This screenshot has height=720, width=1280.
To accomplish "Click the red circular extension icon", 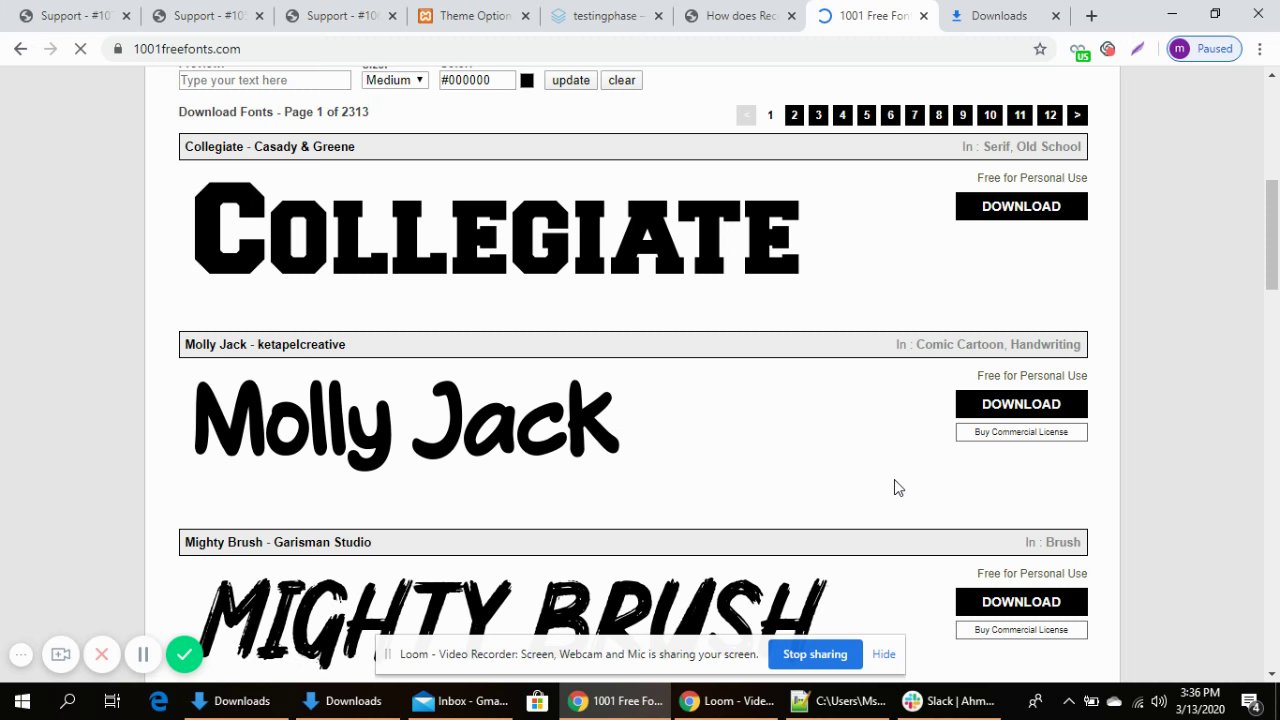I will 1108,49.
